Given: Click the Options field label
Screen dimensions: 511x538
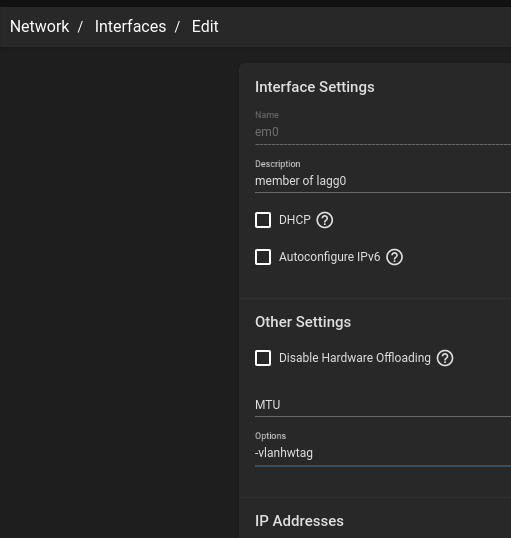Looking at the screenshot, I should click(x=270, y=436).
